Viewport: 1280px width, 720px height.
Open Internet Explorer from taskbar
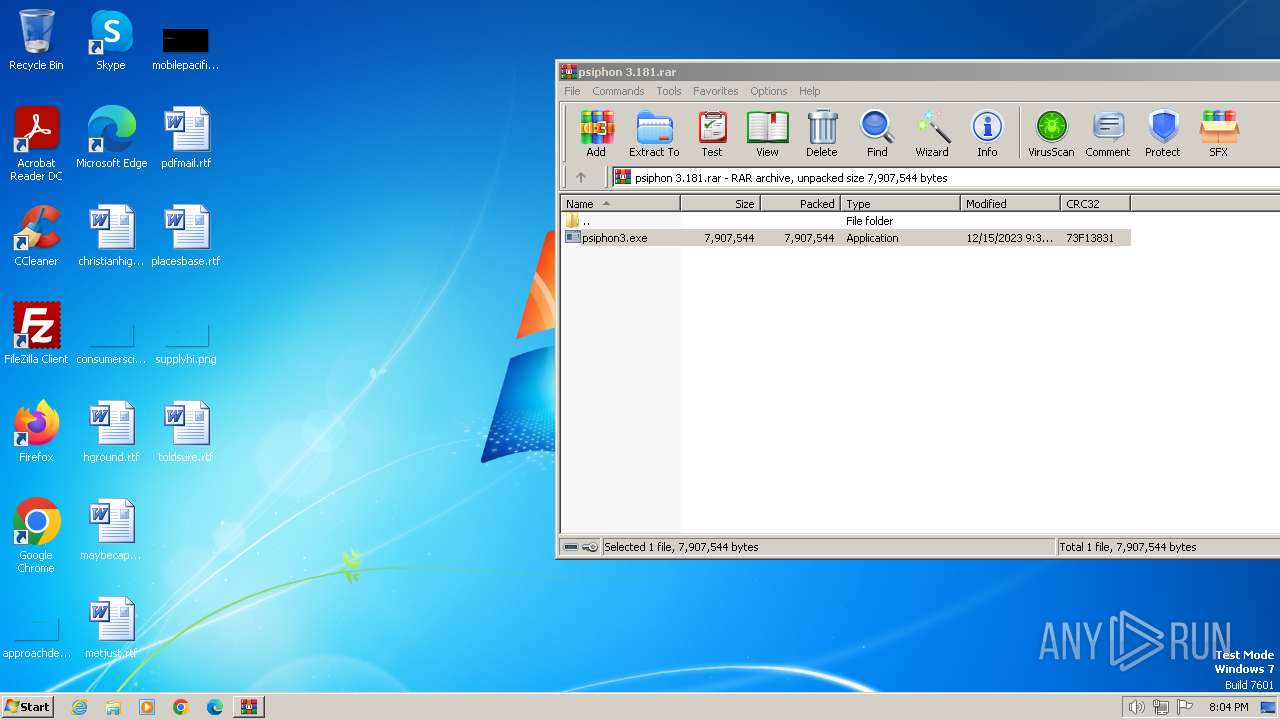click(x=79, y=707)
